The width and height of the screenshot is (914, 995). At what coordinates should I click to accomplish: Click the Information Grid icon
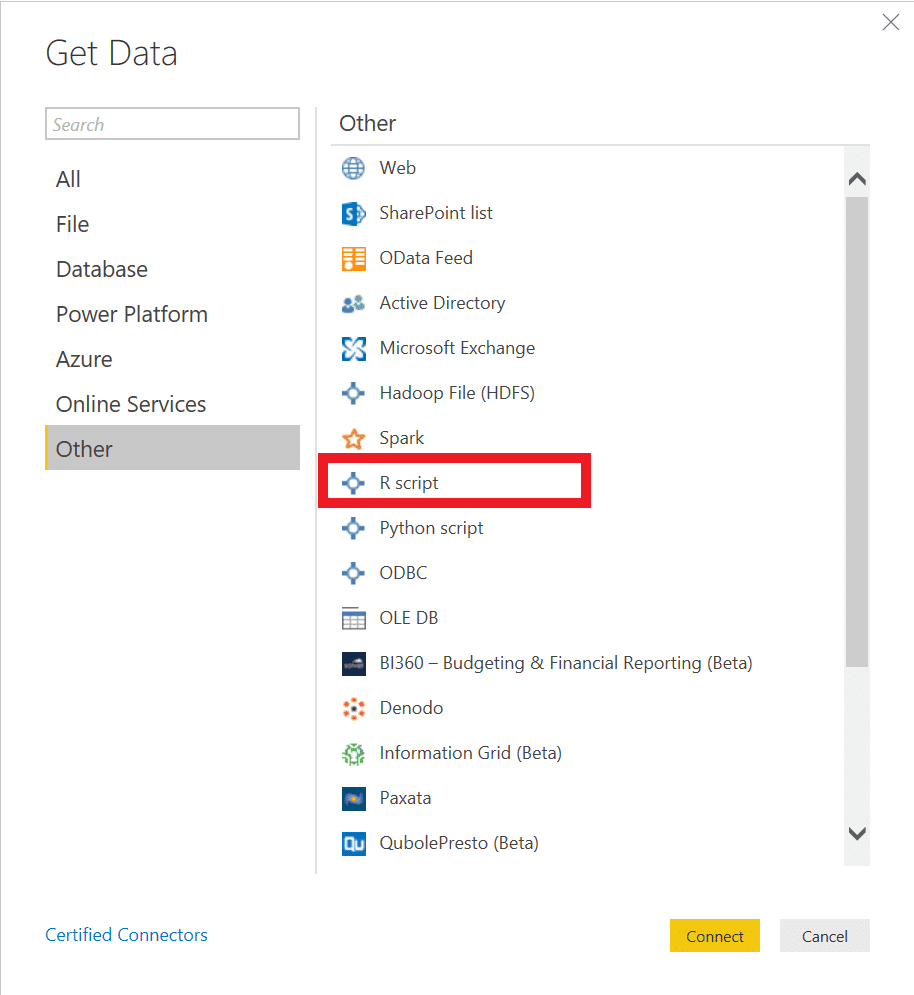(354, 754)
